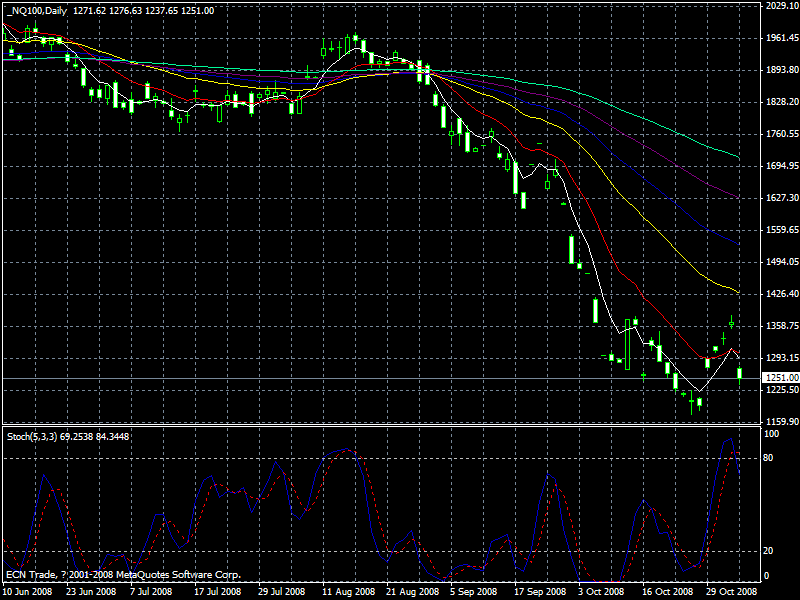The height and width of the screenshot is (600, 800).
Task: Click the stochastic 20 level label
Action: [768, 551]
